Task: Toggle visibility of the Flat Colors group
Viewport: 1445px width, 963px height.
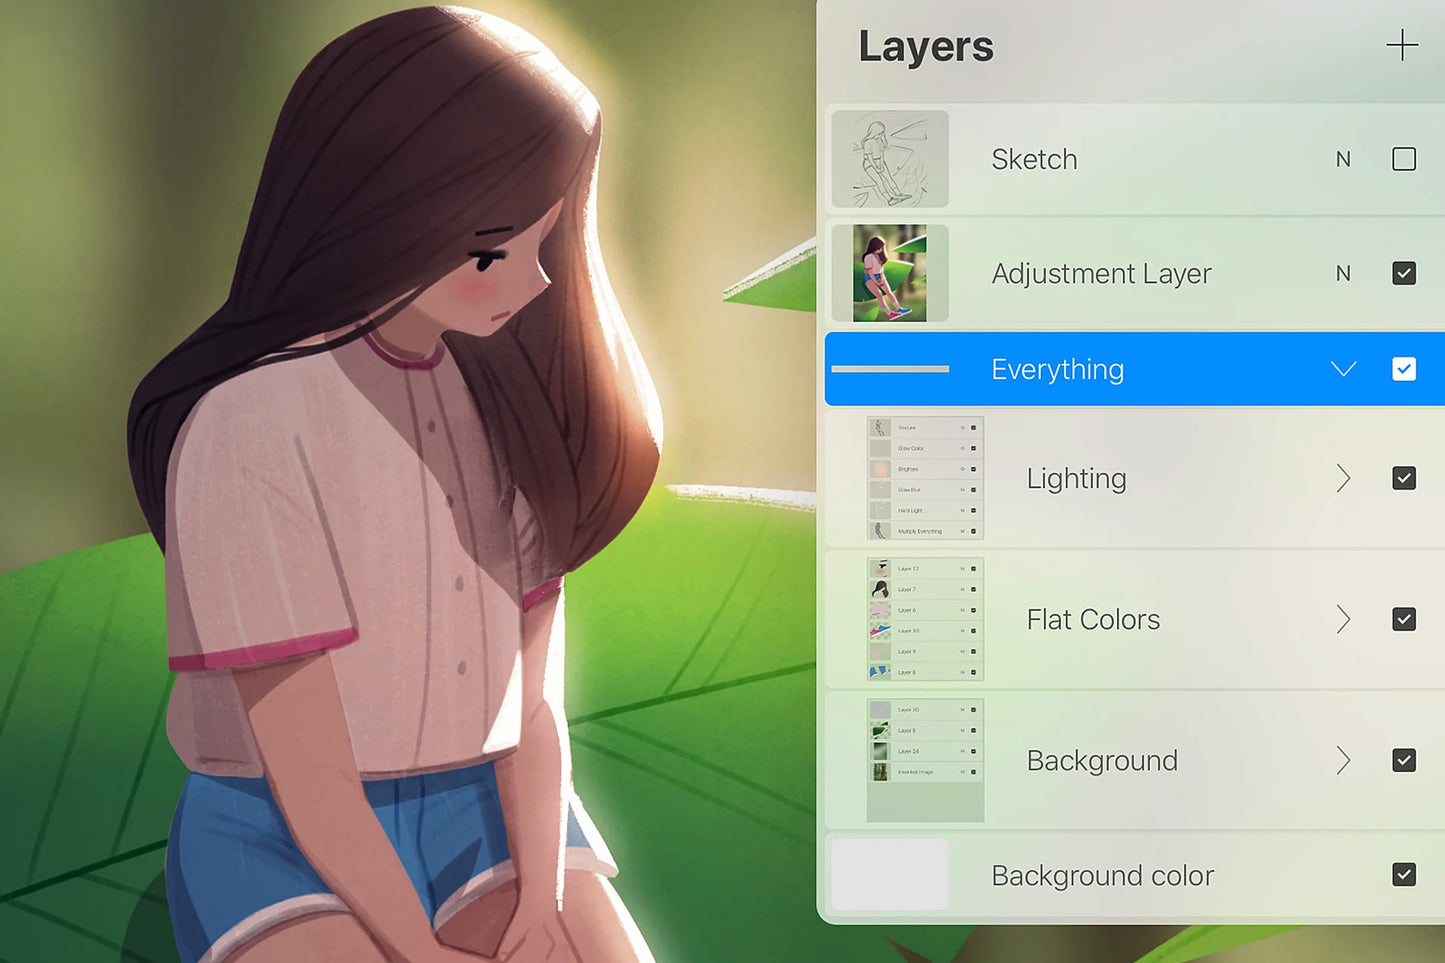Action: click(1404, 619)
